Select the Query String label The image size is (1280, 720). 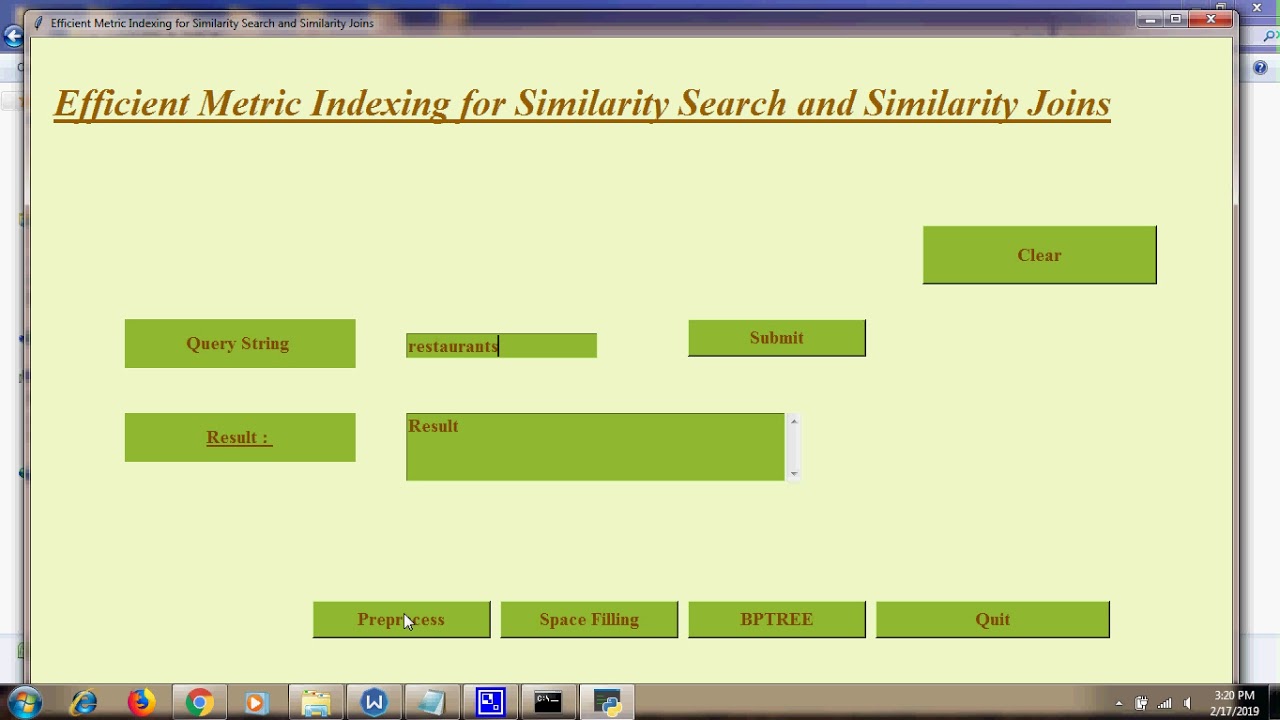[x=240, y=344]
